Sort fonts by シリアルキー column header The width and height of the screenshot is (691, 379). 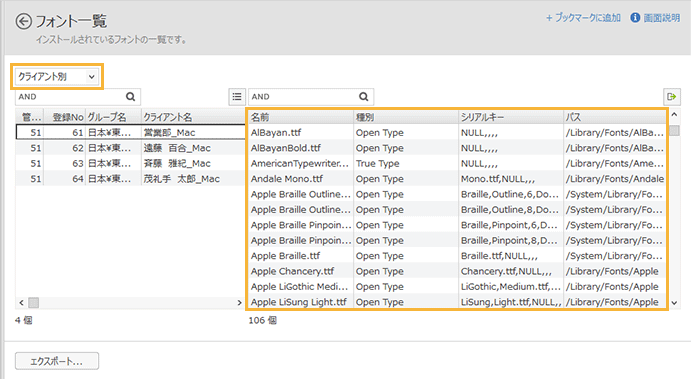coord(511,117)
